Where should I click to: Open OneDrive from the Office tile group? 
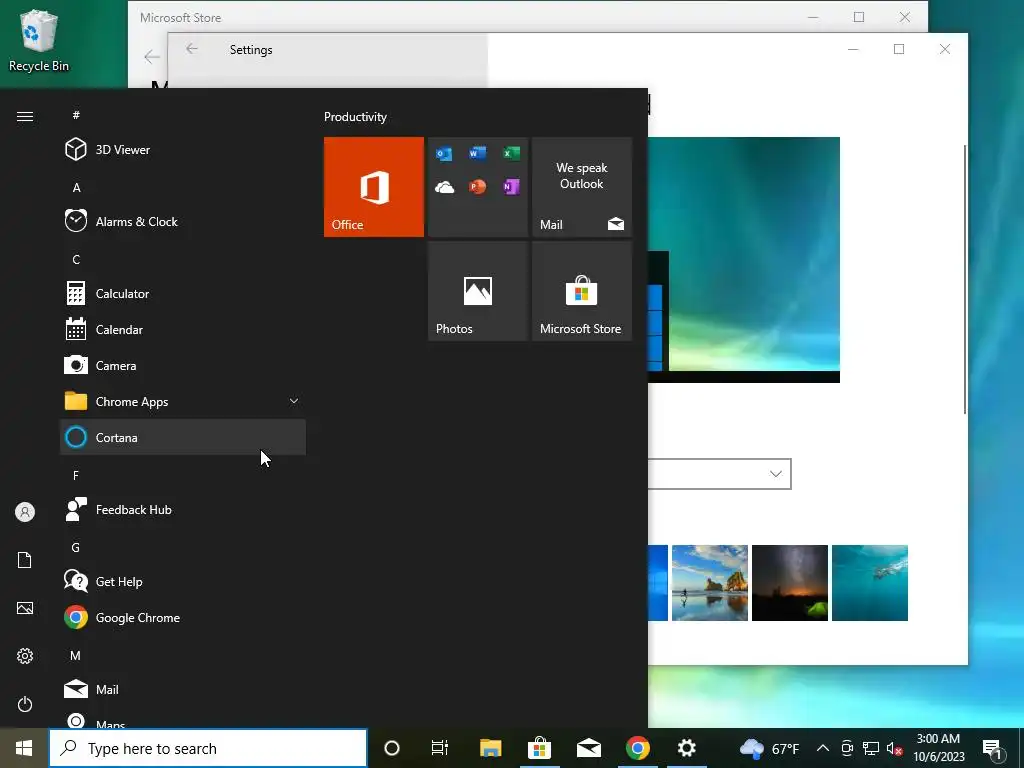coord(444,187)
